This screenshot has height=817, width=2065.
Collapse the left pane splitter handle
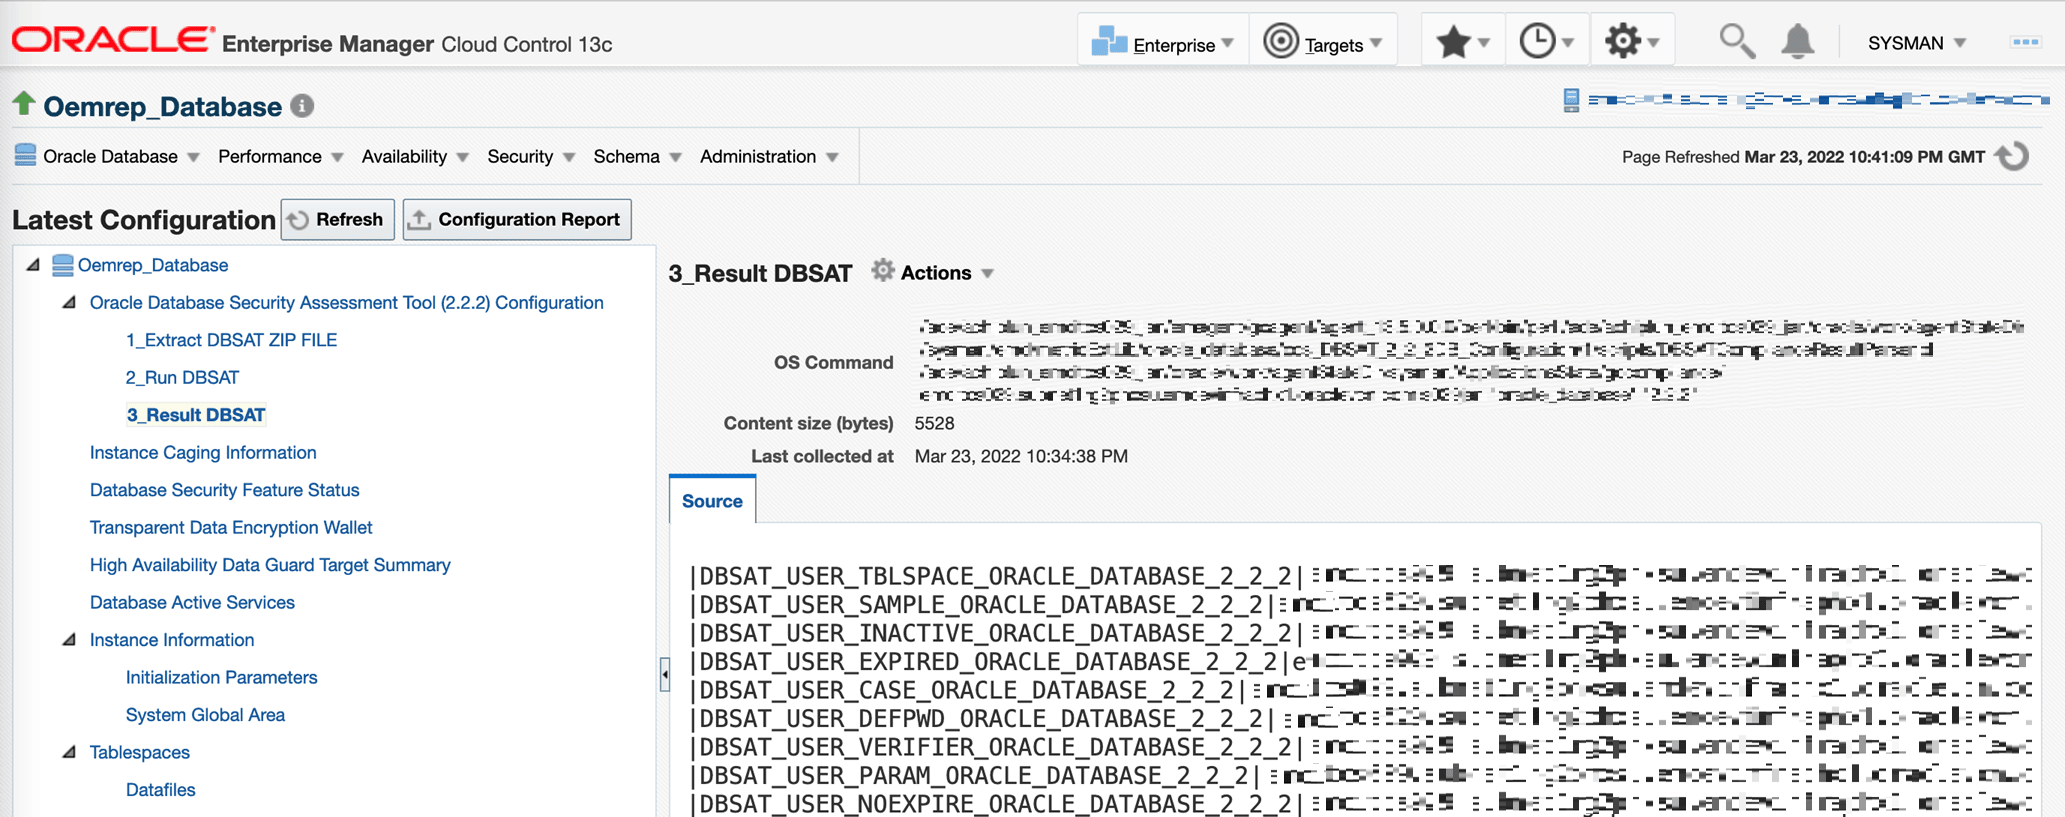click(x=664, y=675)
